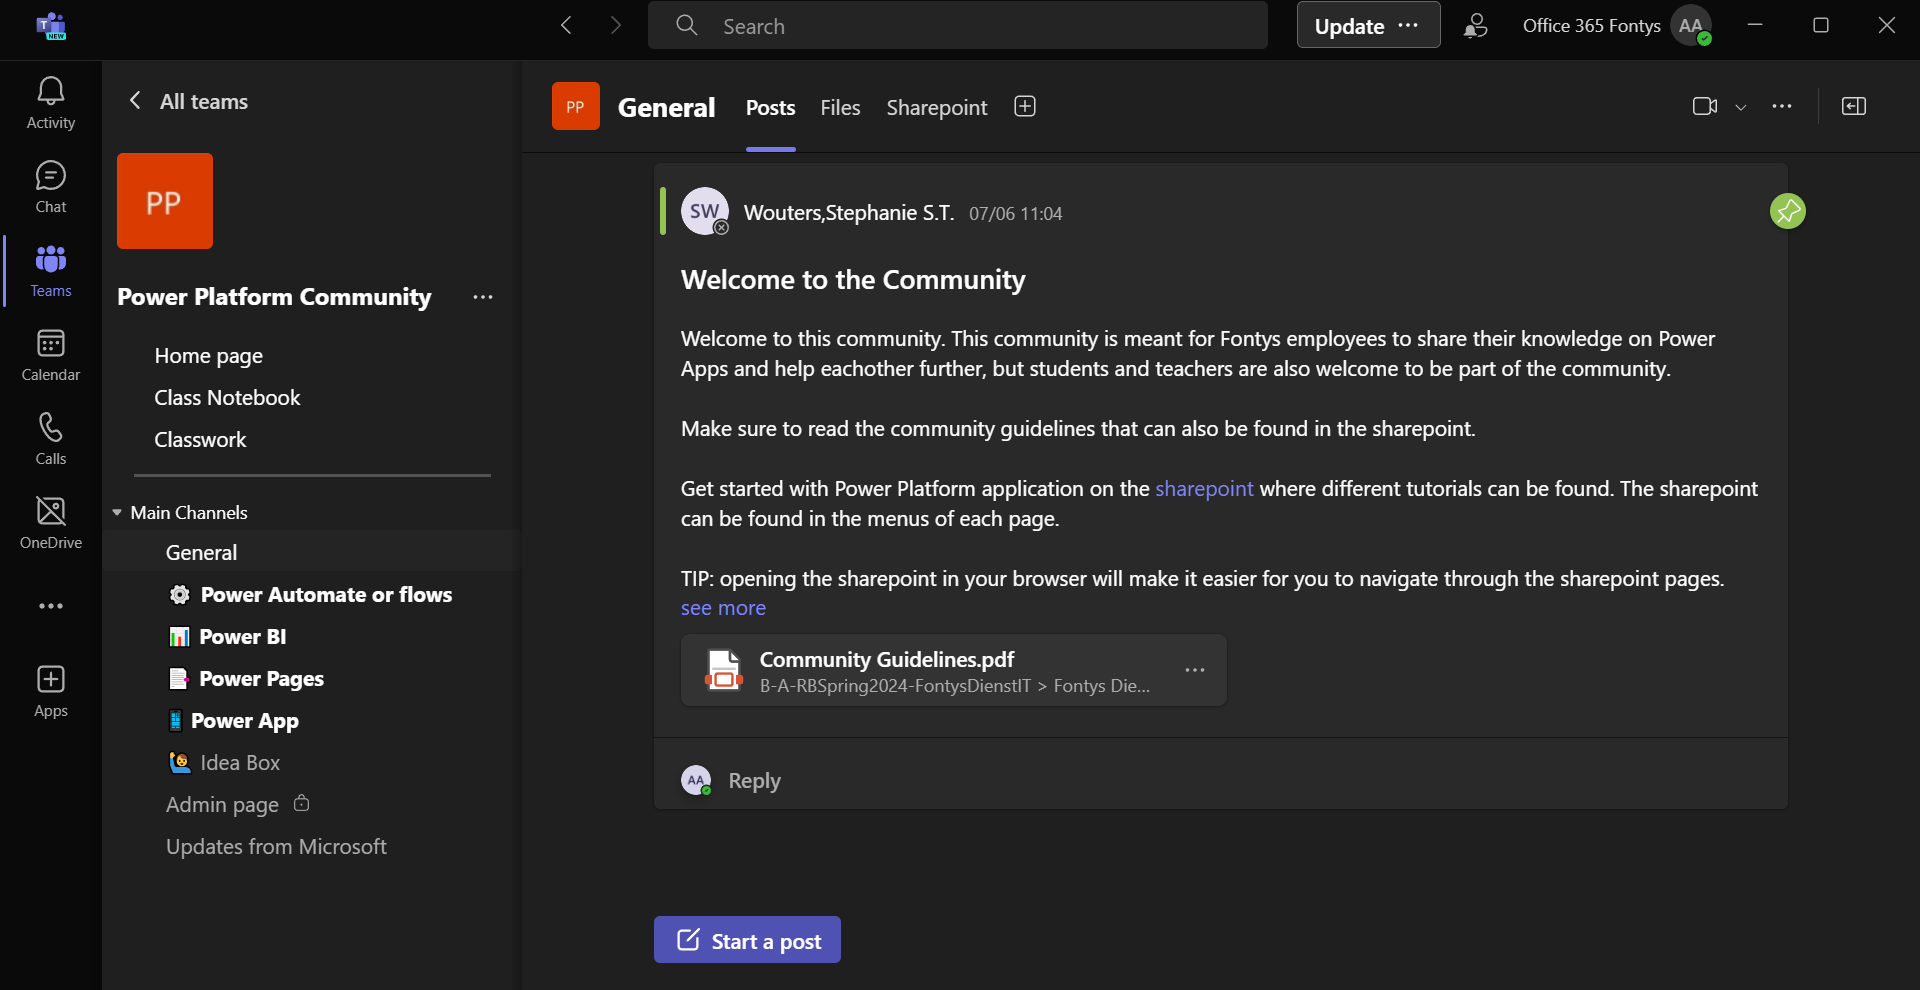The height and width of the screenshot is (990, 1920).
Task: Open Community Guidelines.pdf file options
Action: [x=1194, y=670]
